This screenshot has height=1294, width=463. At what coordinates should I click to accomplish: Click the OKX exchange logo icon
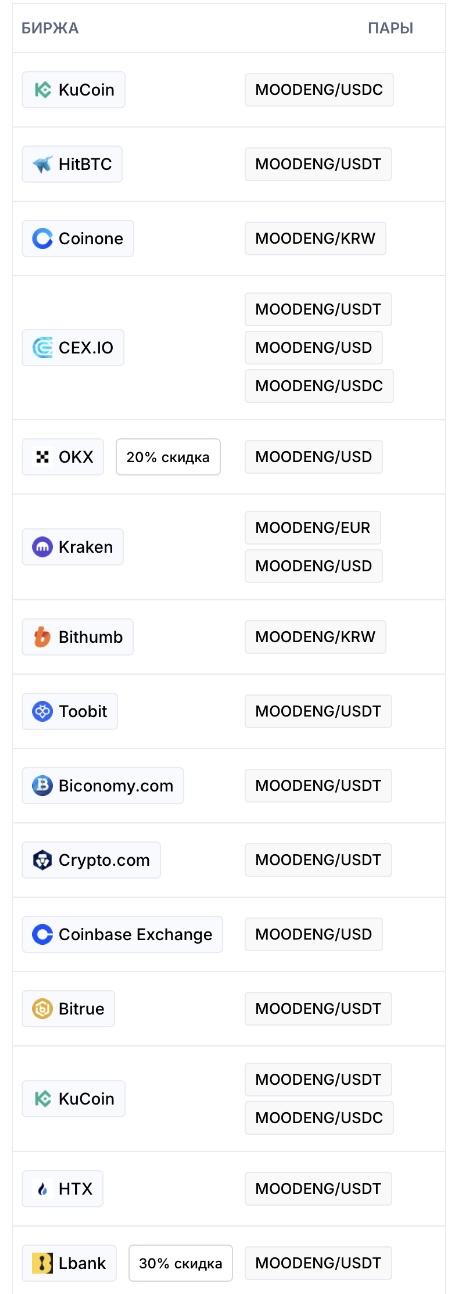pos(42,457)
